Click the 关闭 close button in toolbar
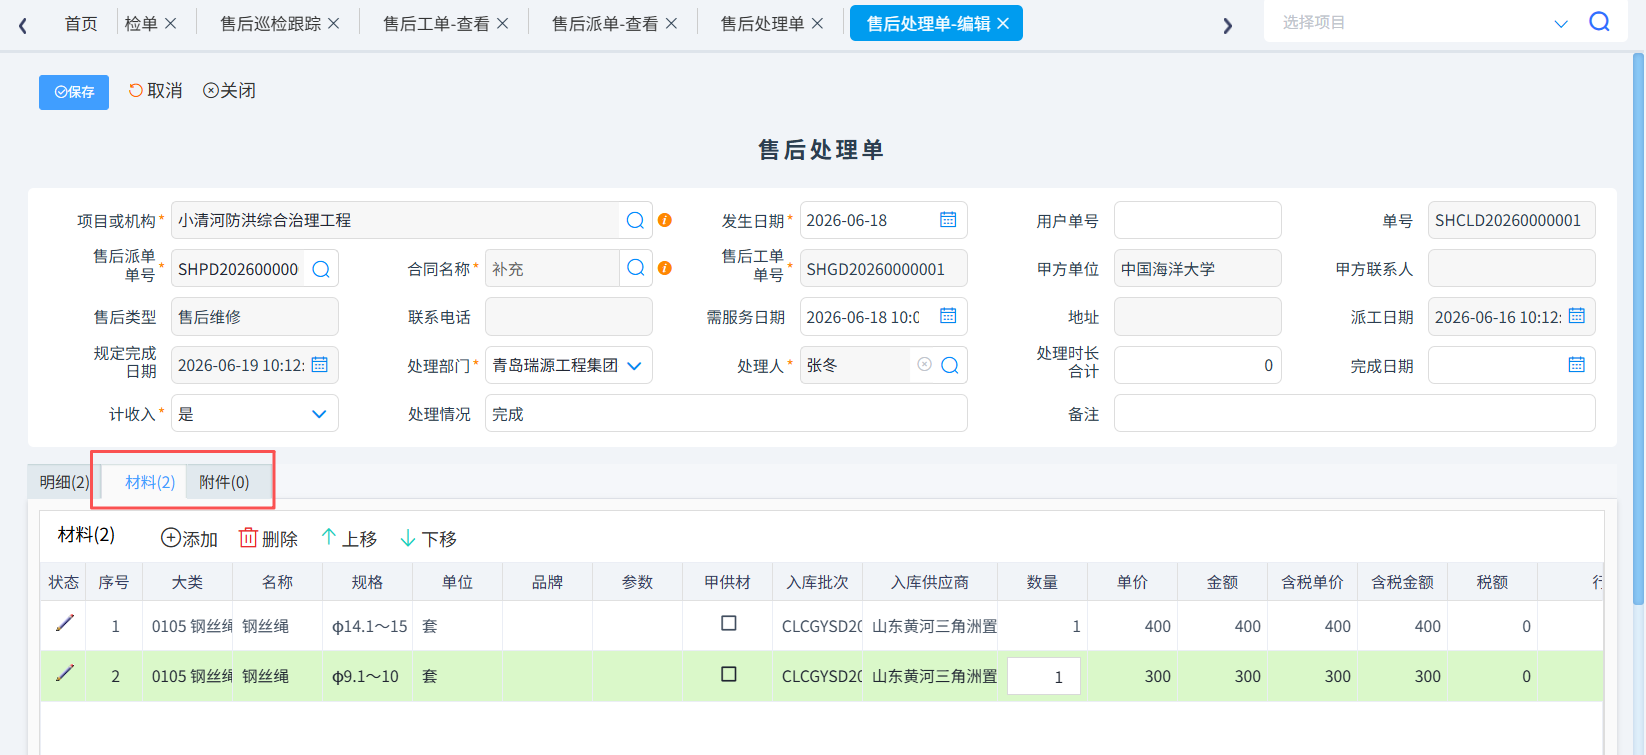 [x=229, y=91]
